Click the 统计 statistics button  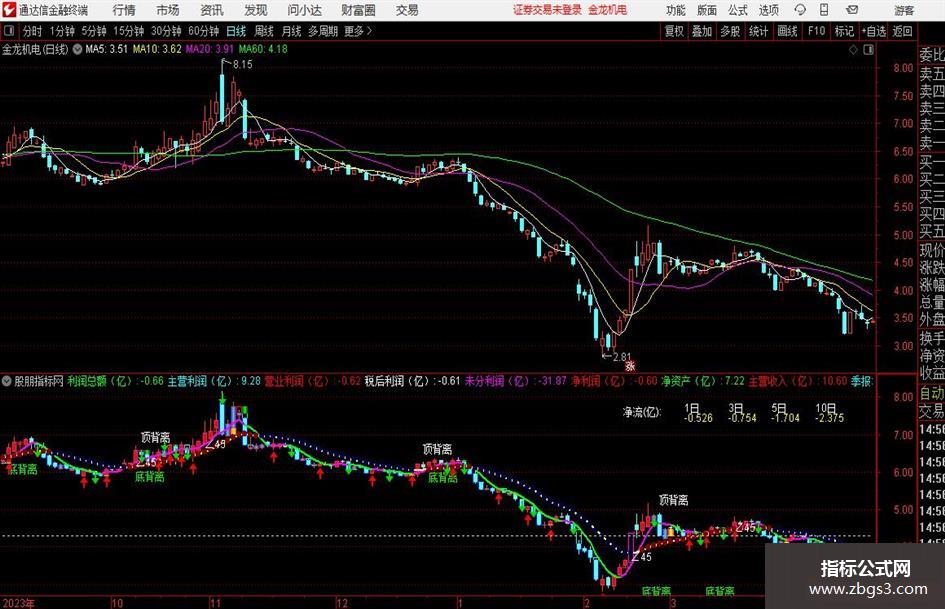pos(758,31)
